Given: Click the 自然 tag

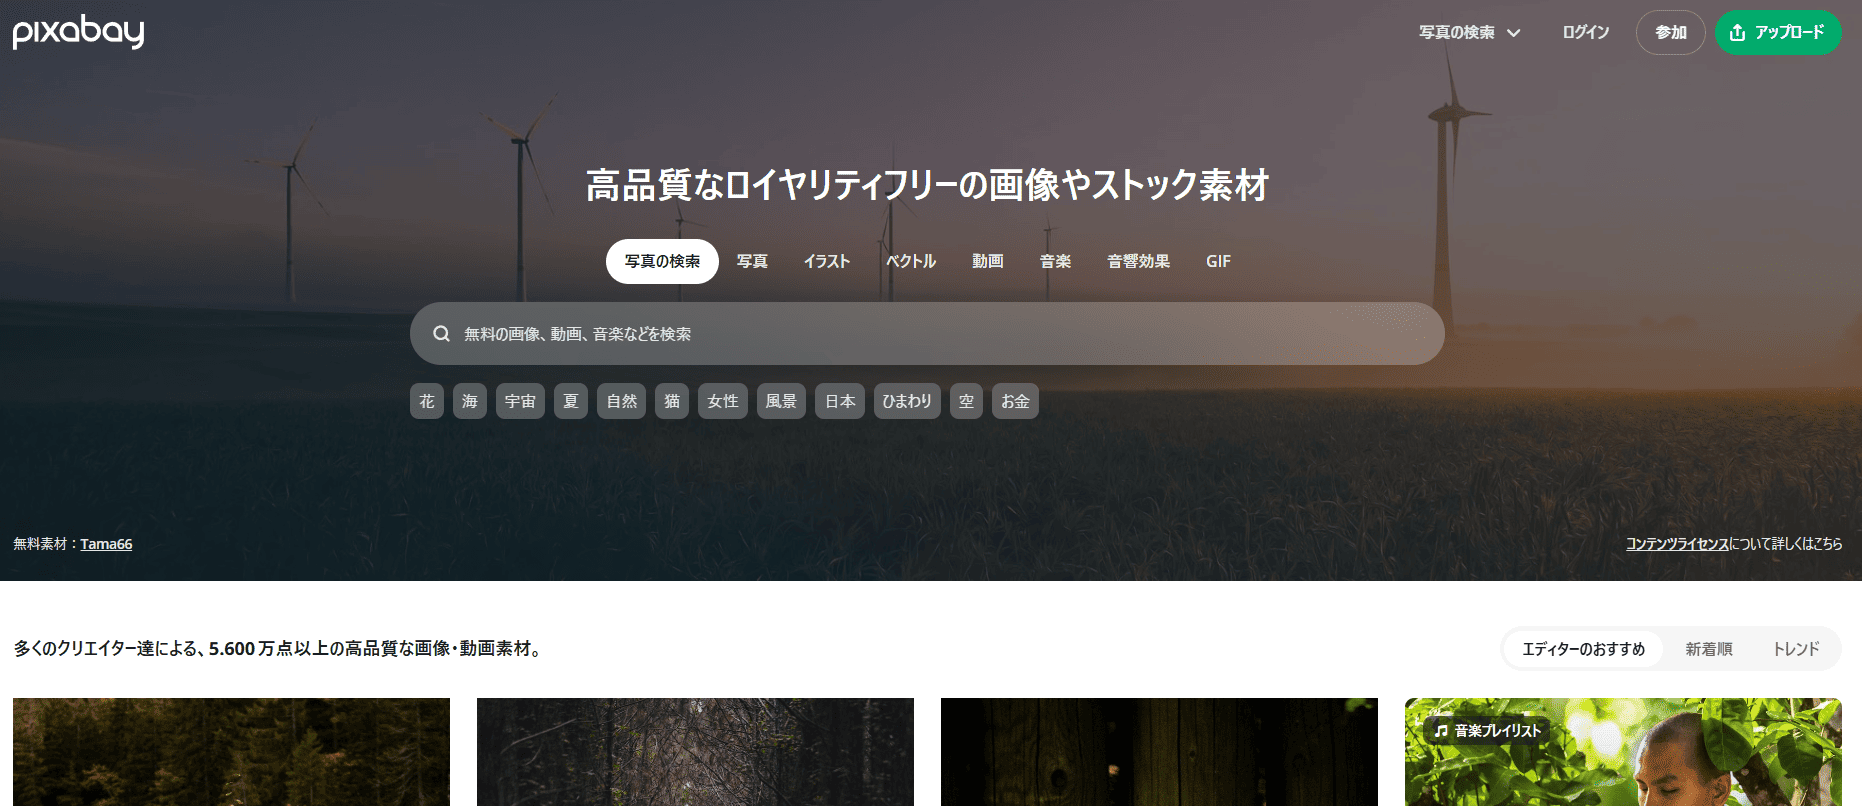Looking at the screenshot, I should pos(622,401).
